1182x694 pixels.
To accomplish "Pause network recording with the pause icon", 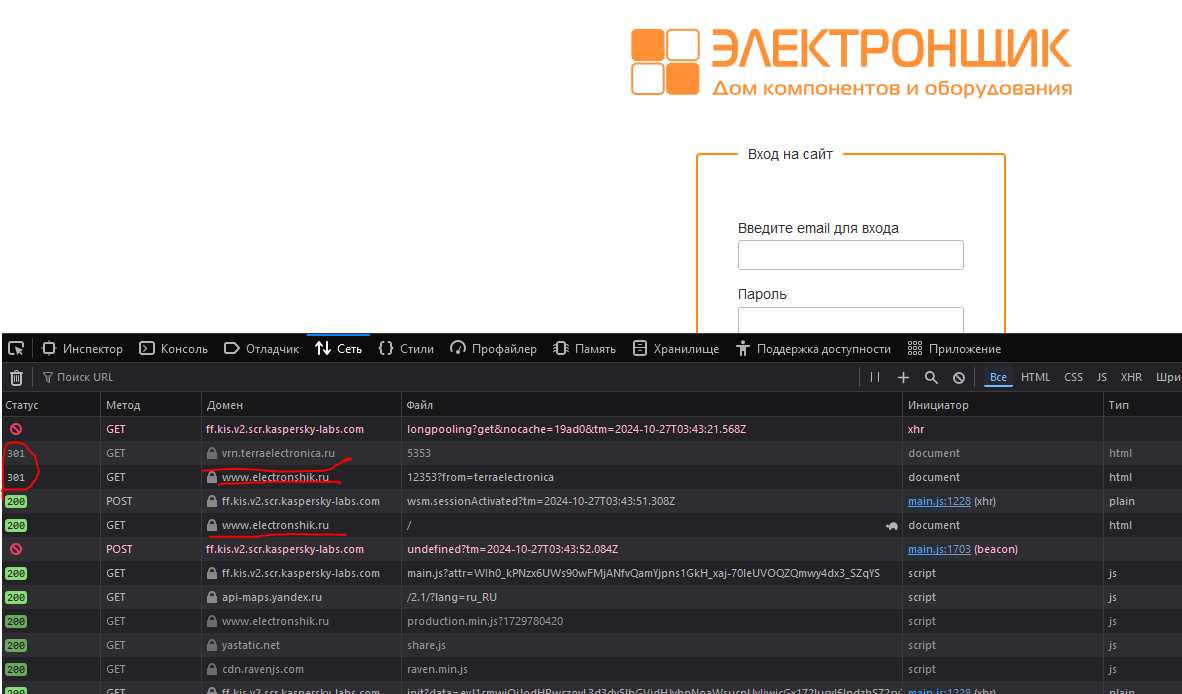I will (874, 378).
